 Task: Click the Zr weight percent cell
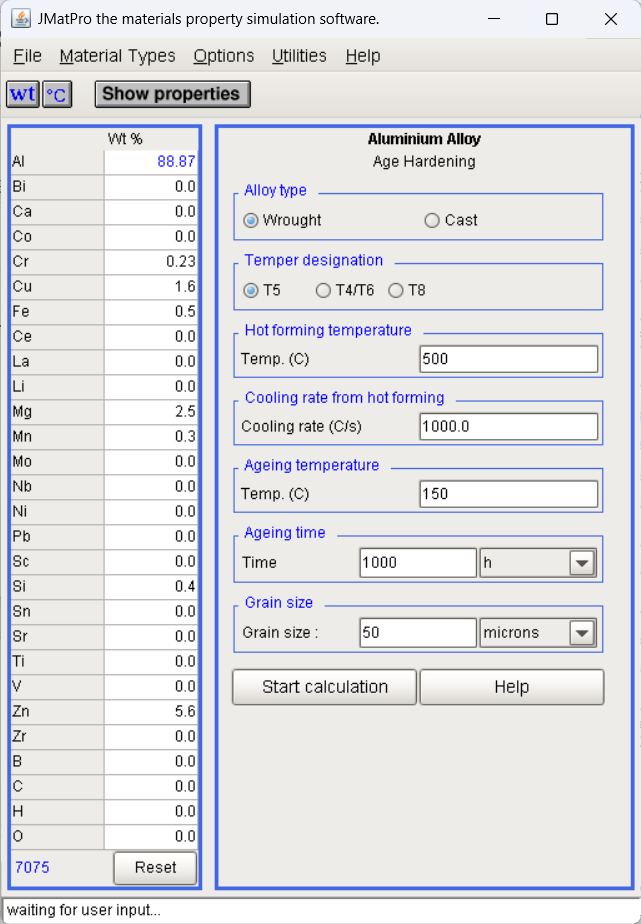click(x=151, y=737)
